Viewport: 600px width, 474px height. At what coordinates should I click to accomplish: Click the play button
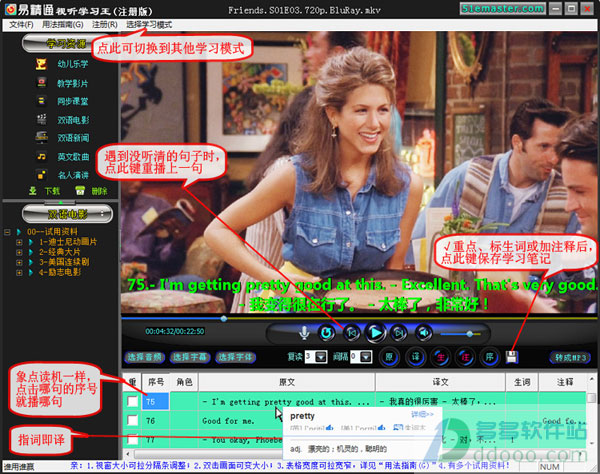(x=375, y=333)
